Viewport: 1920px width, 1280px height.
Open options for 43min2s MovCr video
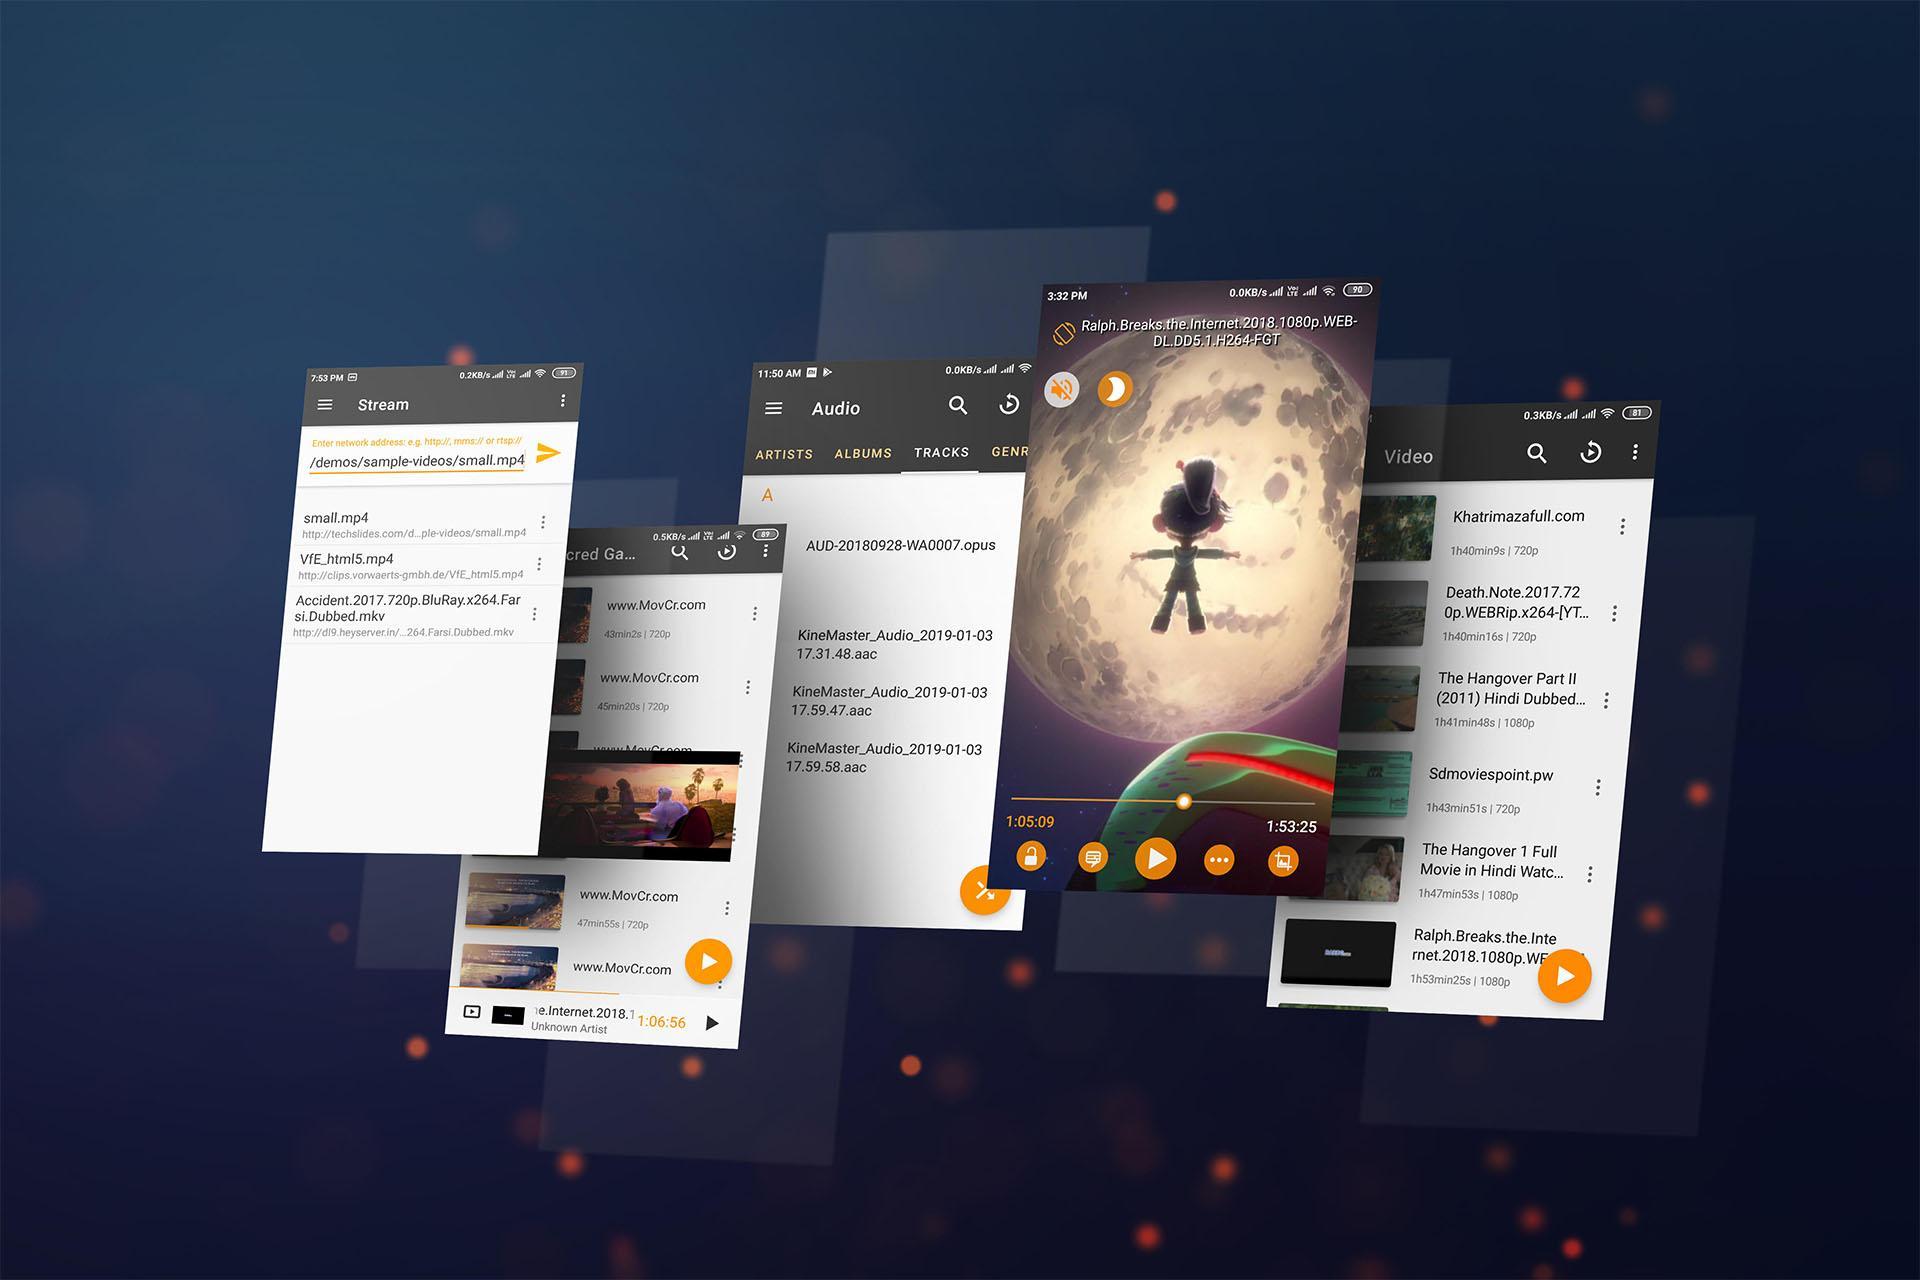point(754,613)
